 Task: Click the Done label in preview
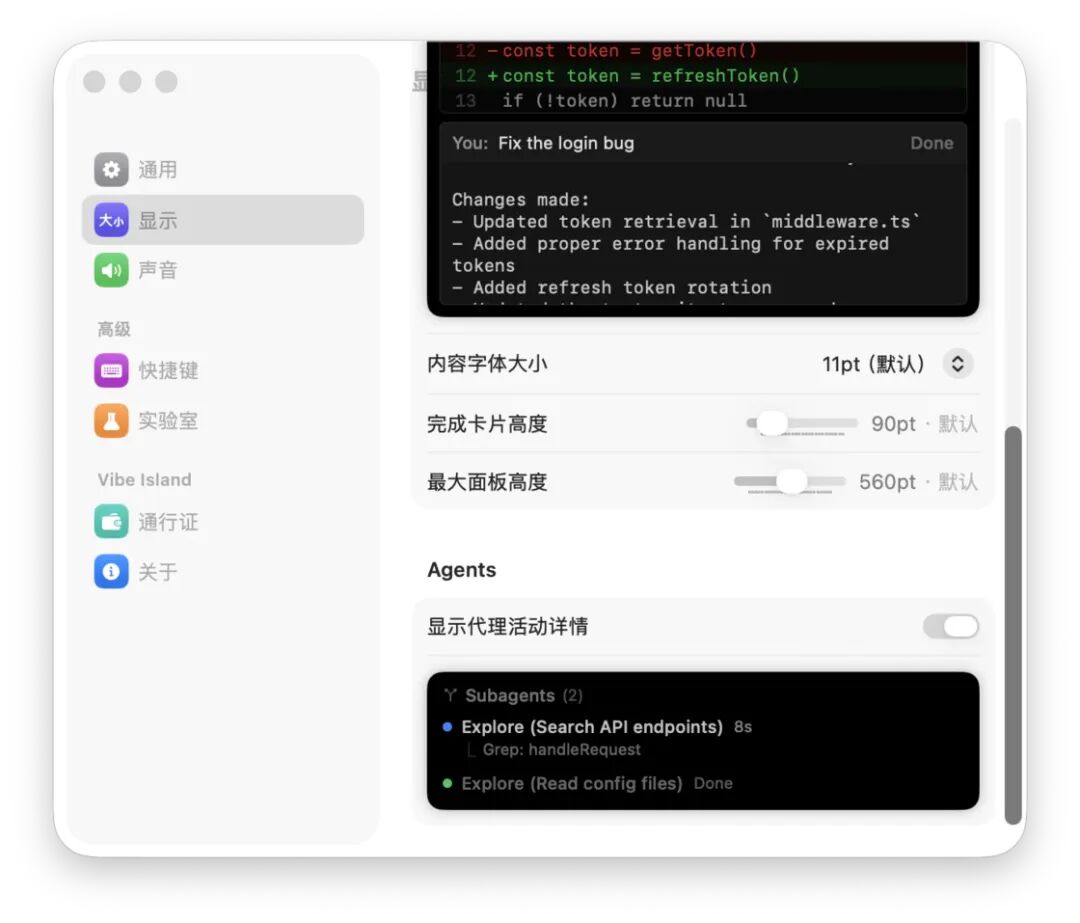click(x=932, y=143)
